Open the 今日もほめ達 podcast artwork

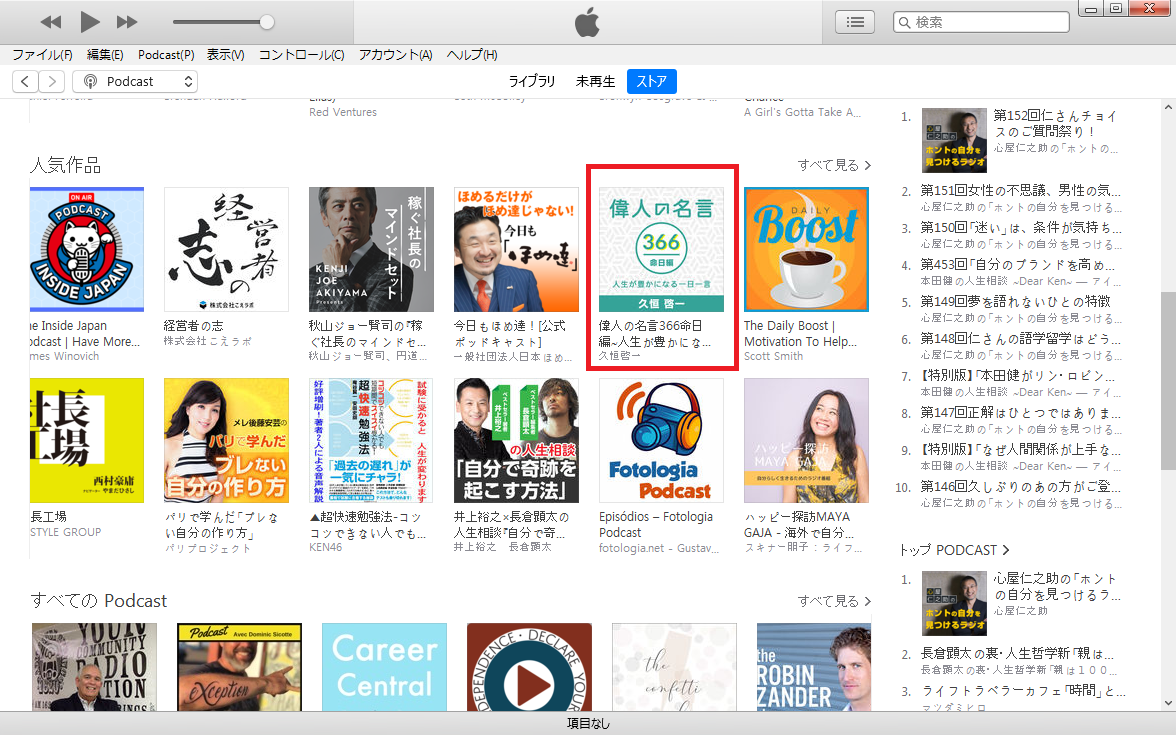[516, 249]
